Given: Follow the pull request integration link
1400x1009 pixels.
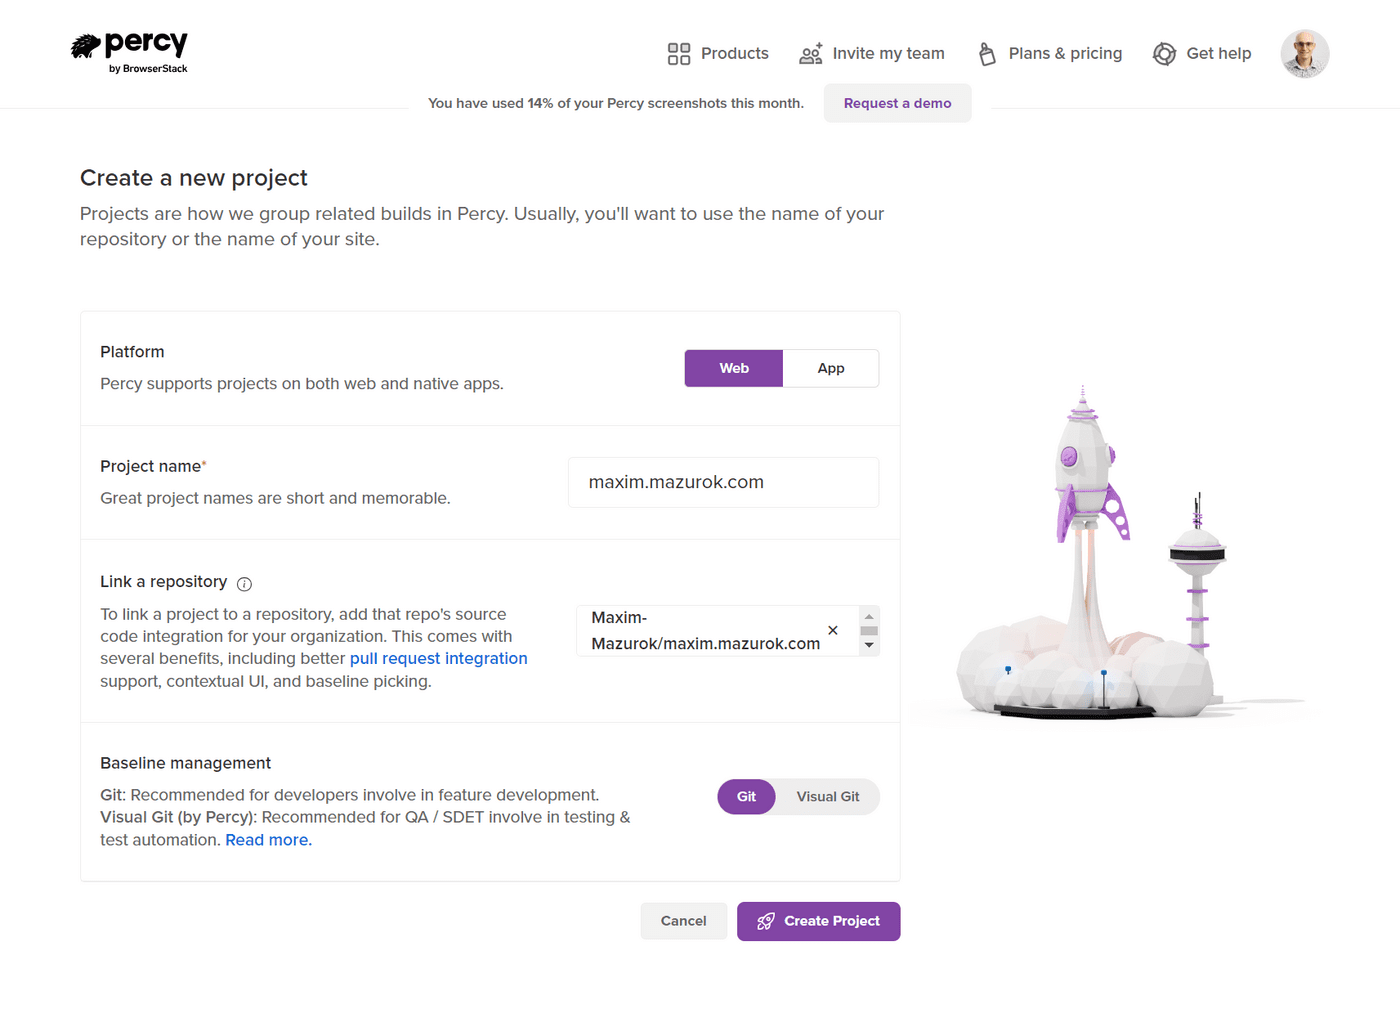Looking at the screenshot, I should tap(438, 658).
